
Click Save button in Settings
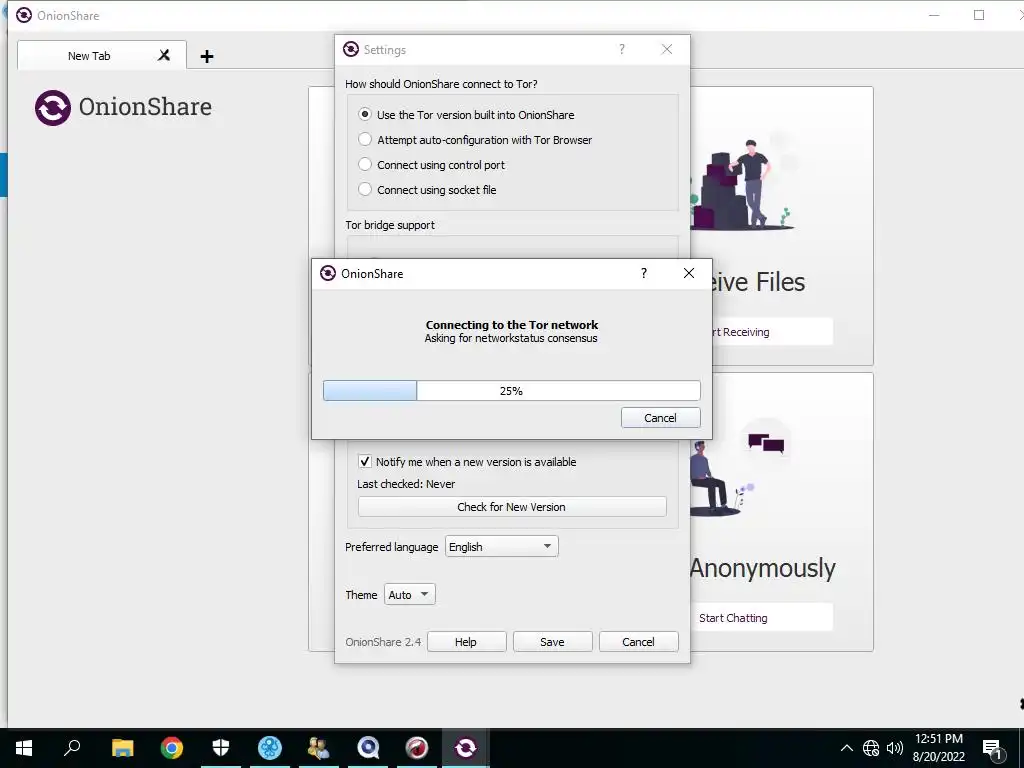click(552, 642)
